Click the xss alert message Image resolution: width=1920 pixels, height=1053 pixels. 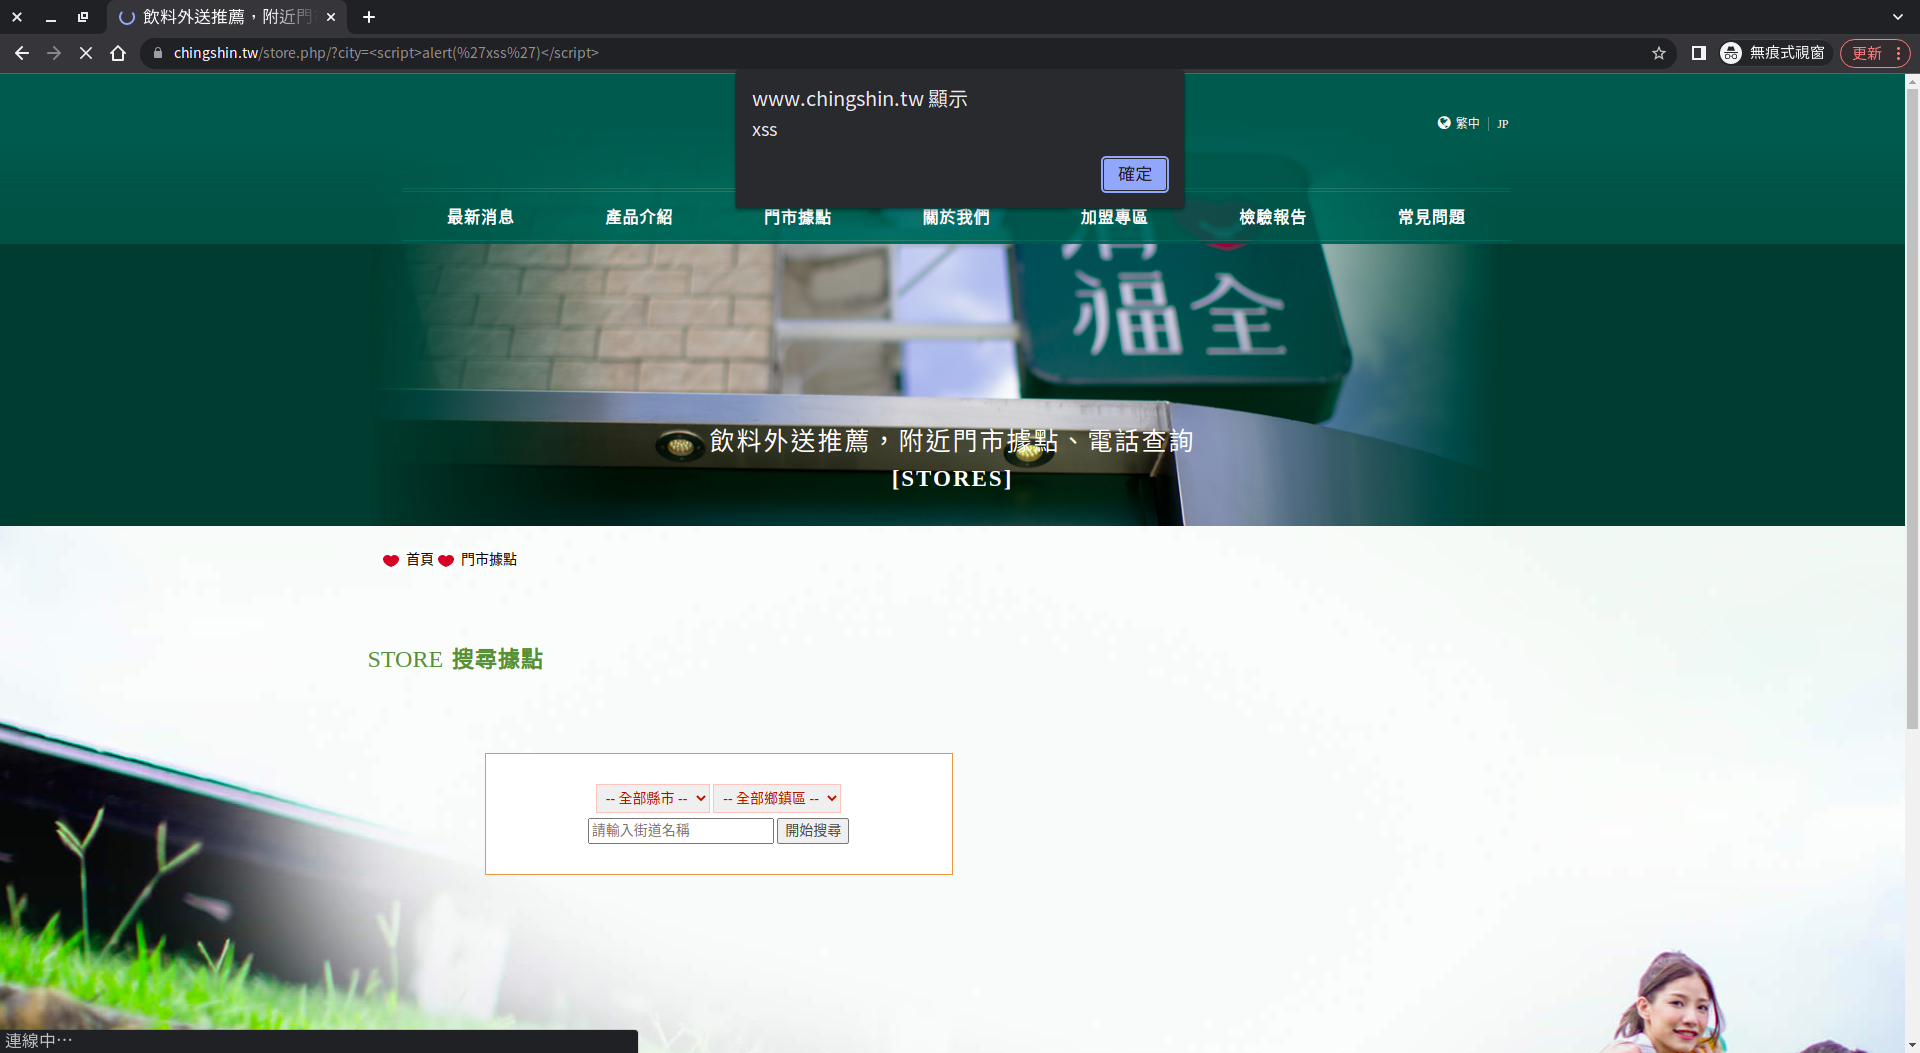(x=765, y=130)
